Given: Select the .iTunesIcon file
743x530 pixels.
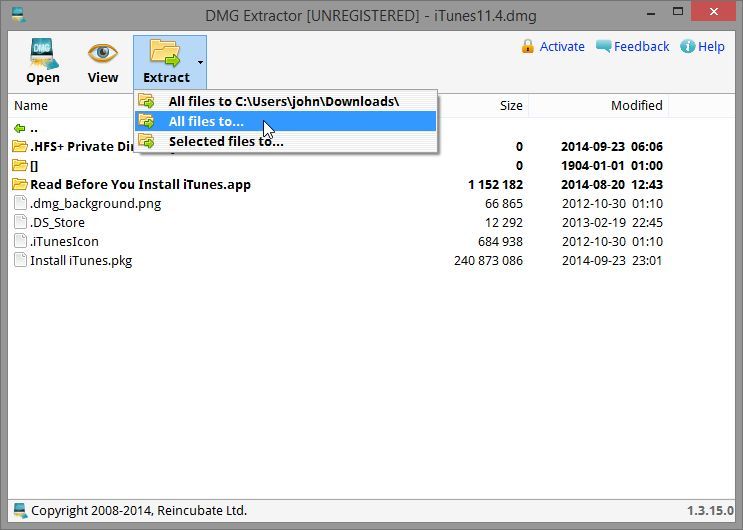Looking at the screenshot, I should pyautogui.click(x=336, y=241).
